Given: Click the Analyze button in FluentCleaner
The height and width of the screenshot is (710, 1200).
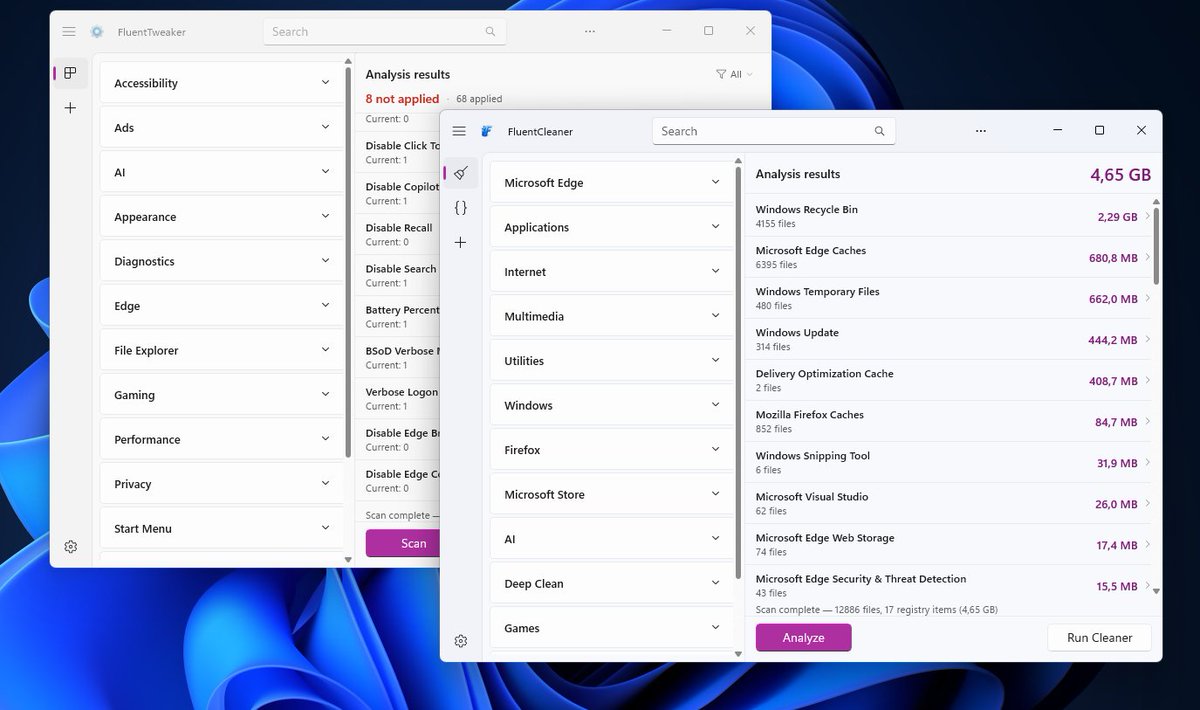Looking at the screenshot, I should (x=803, y=637).
